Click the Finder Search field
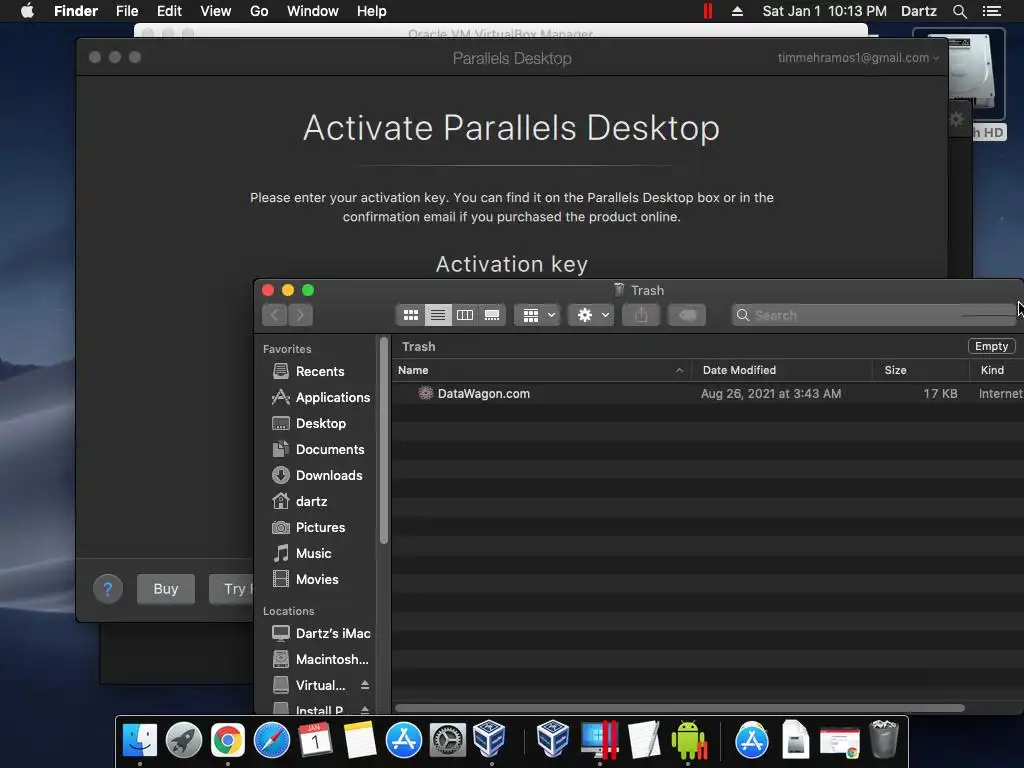The height and width of the screenshot is (768, 1024). click(875, 315)
